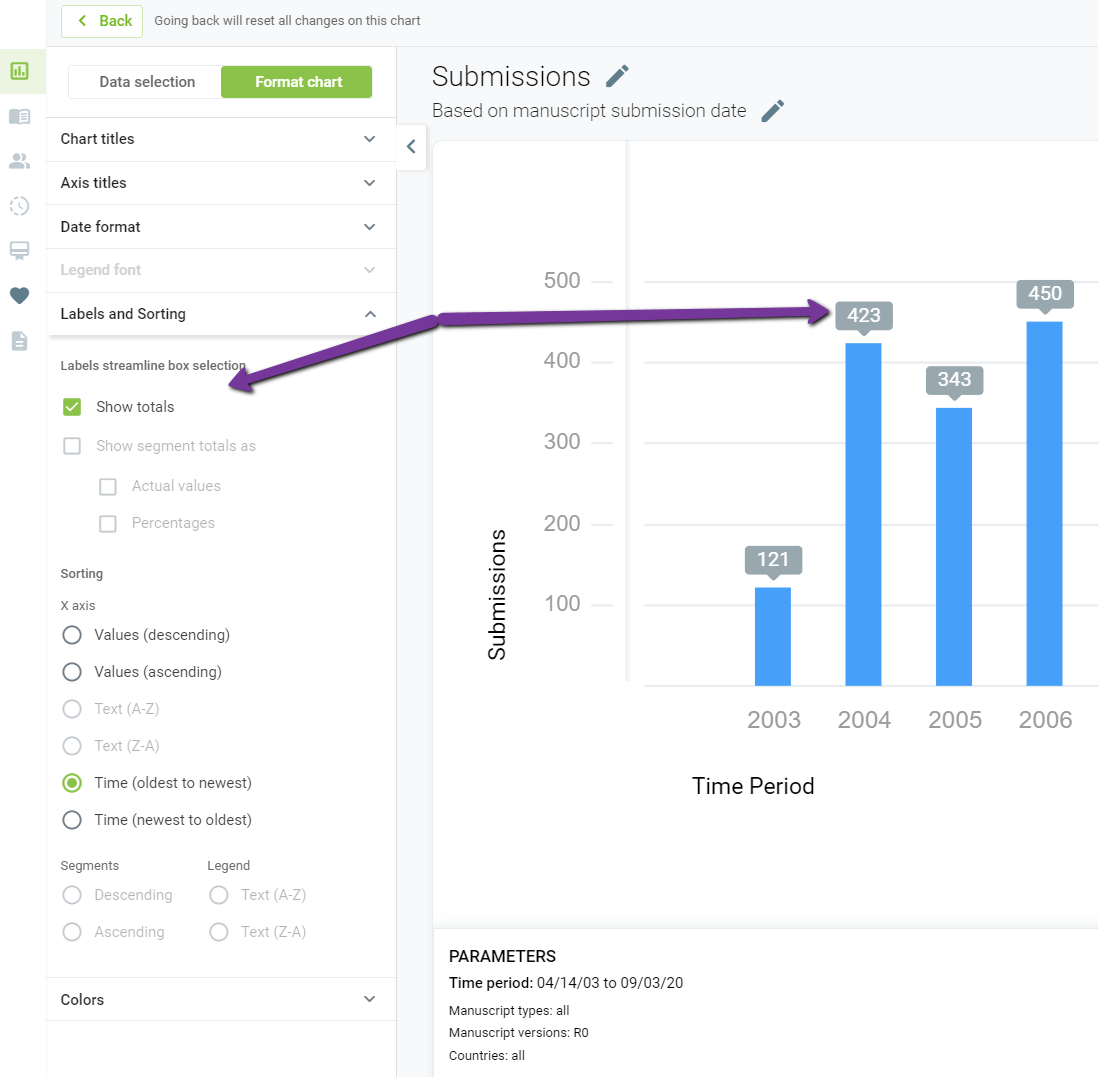Open the presentation screen sidebar icon
The height and width of the screenshot is (1077, 1098).
20,251
